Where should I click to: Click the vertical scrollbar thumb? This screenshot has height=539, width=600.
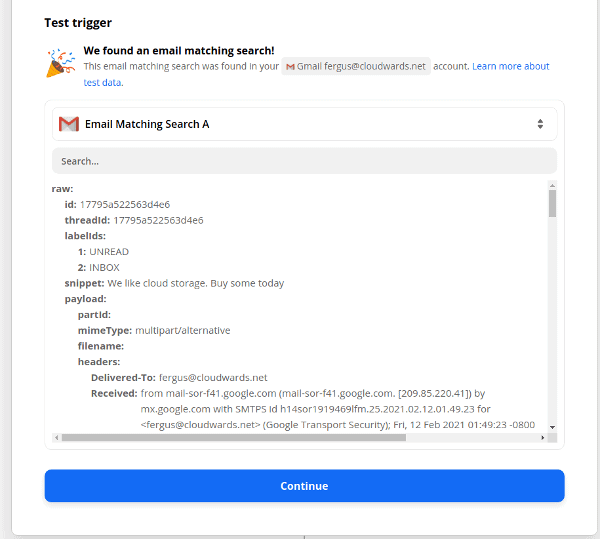552,204
